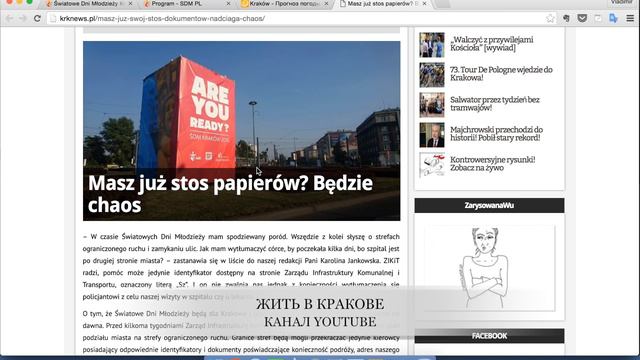Click the krknews.pl address bar

point(300,18)
